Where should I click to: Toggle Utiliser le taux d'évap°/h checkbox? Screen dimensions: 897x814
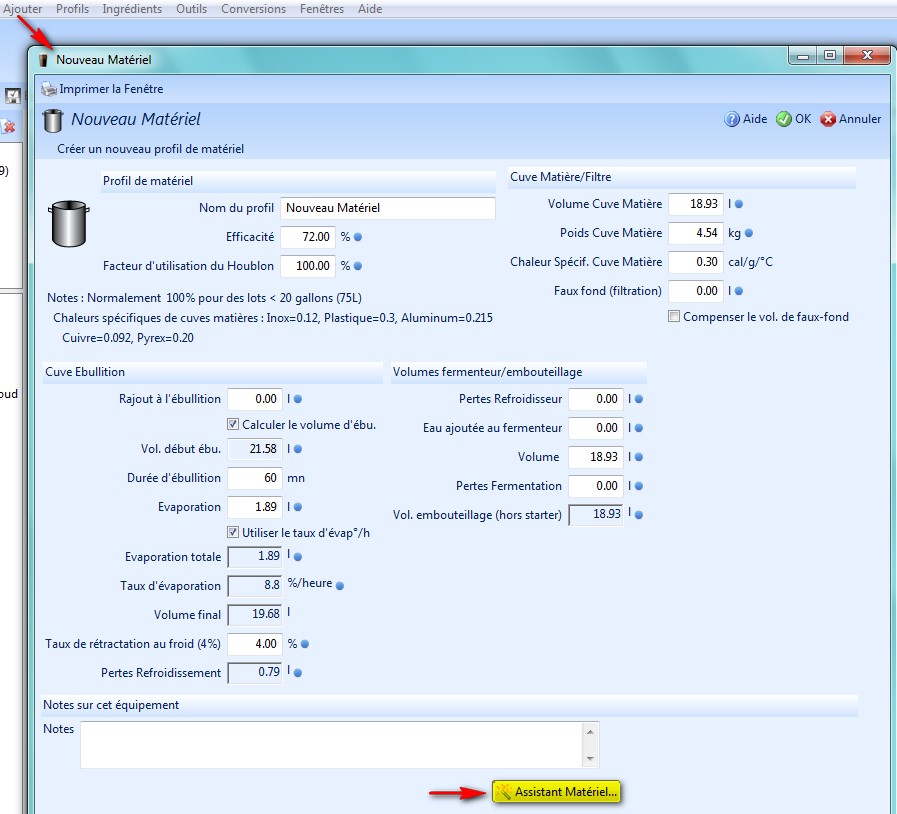[234, 532]
